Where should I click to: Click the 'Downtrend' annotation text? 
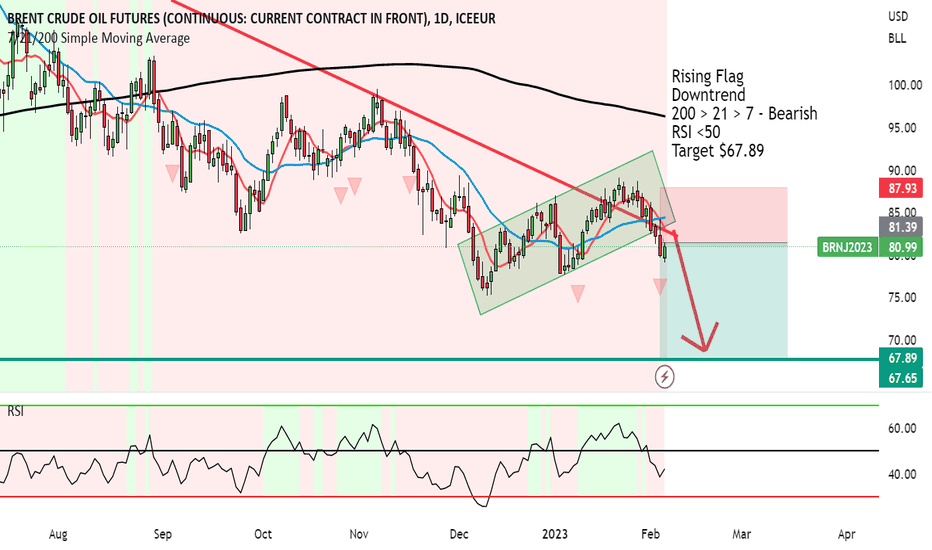point(708,95)
